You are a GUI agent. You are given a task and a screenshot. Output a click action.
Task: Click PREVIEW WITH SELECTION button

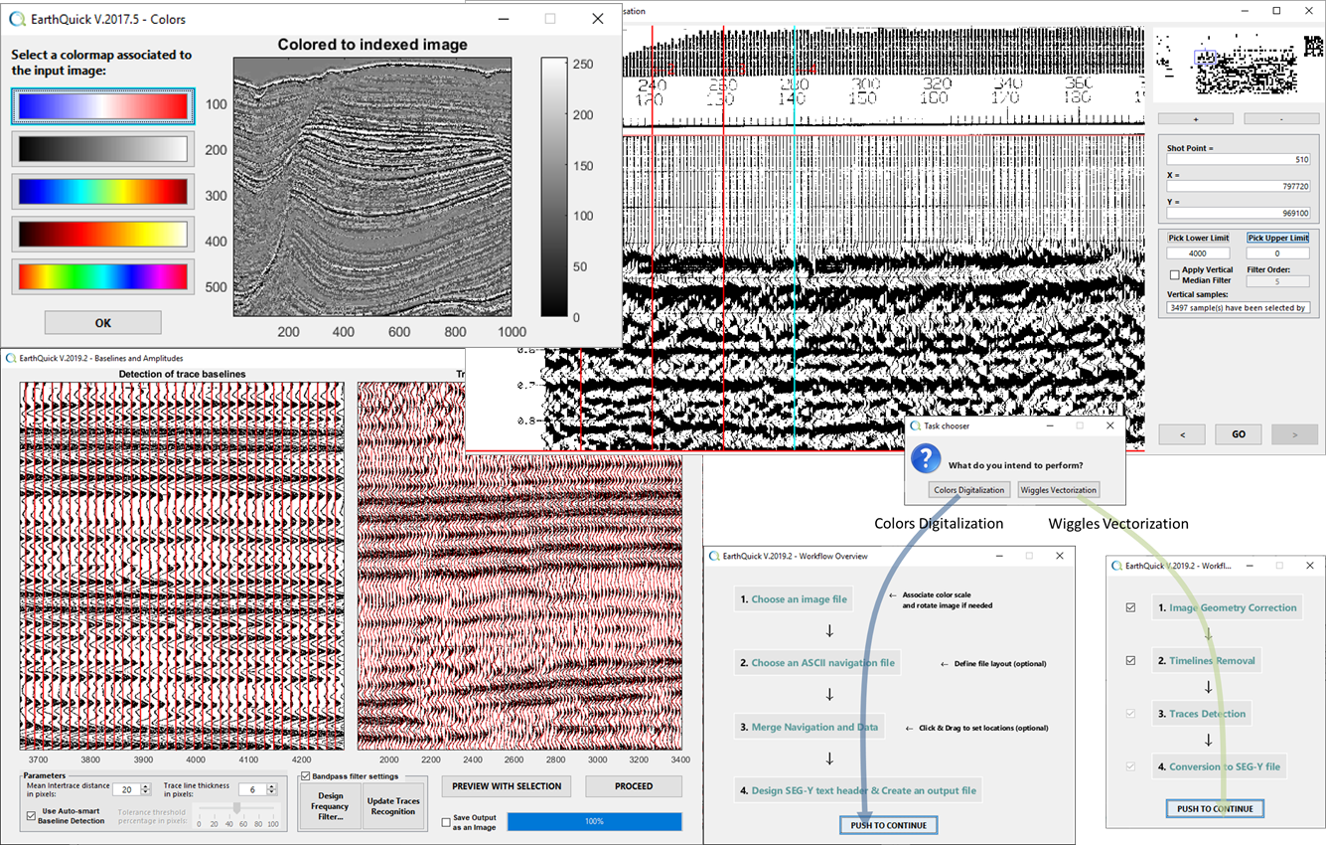506,786
